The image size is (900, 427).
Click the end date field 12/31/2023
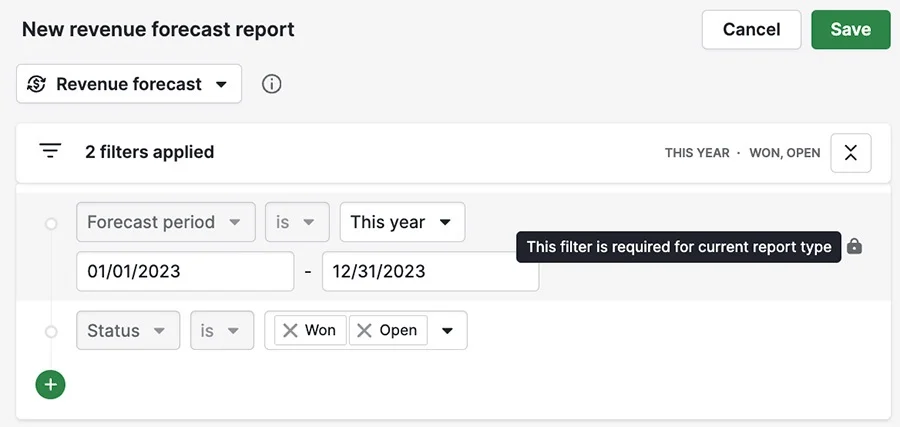click(x=430, y=271)
